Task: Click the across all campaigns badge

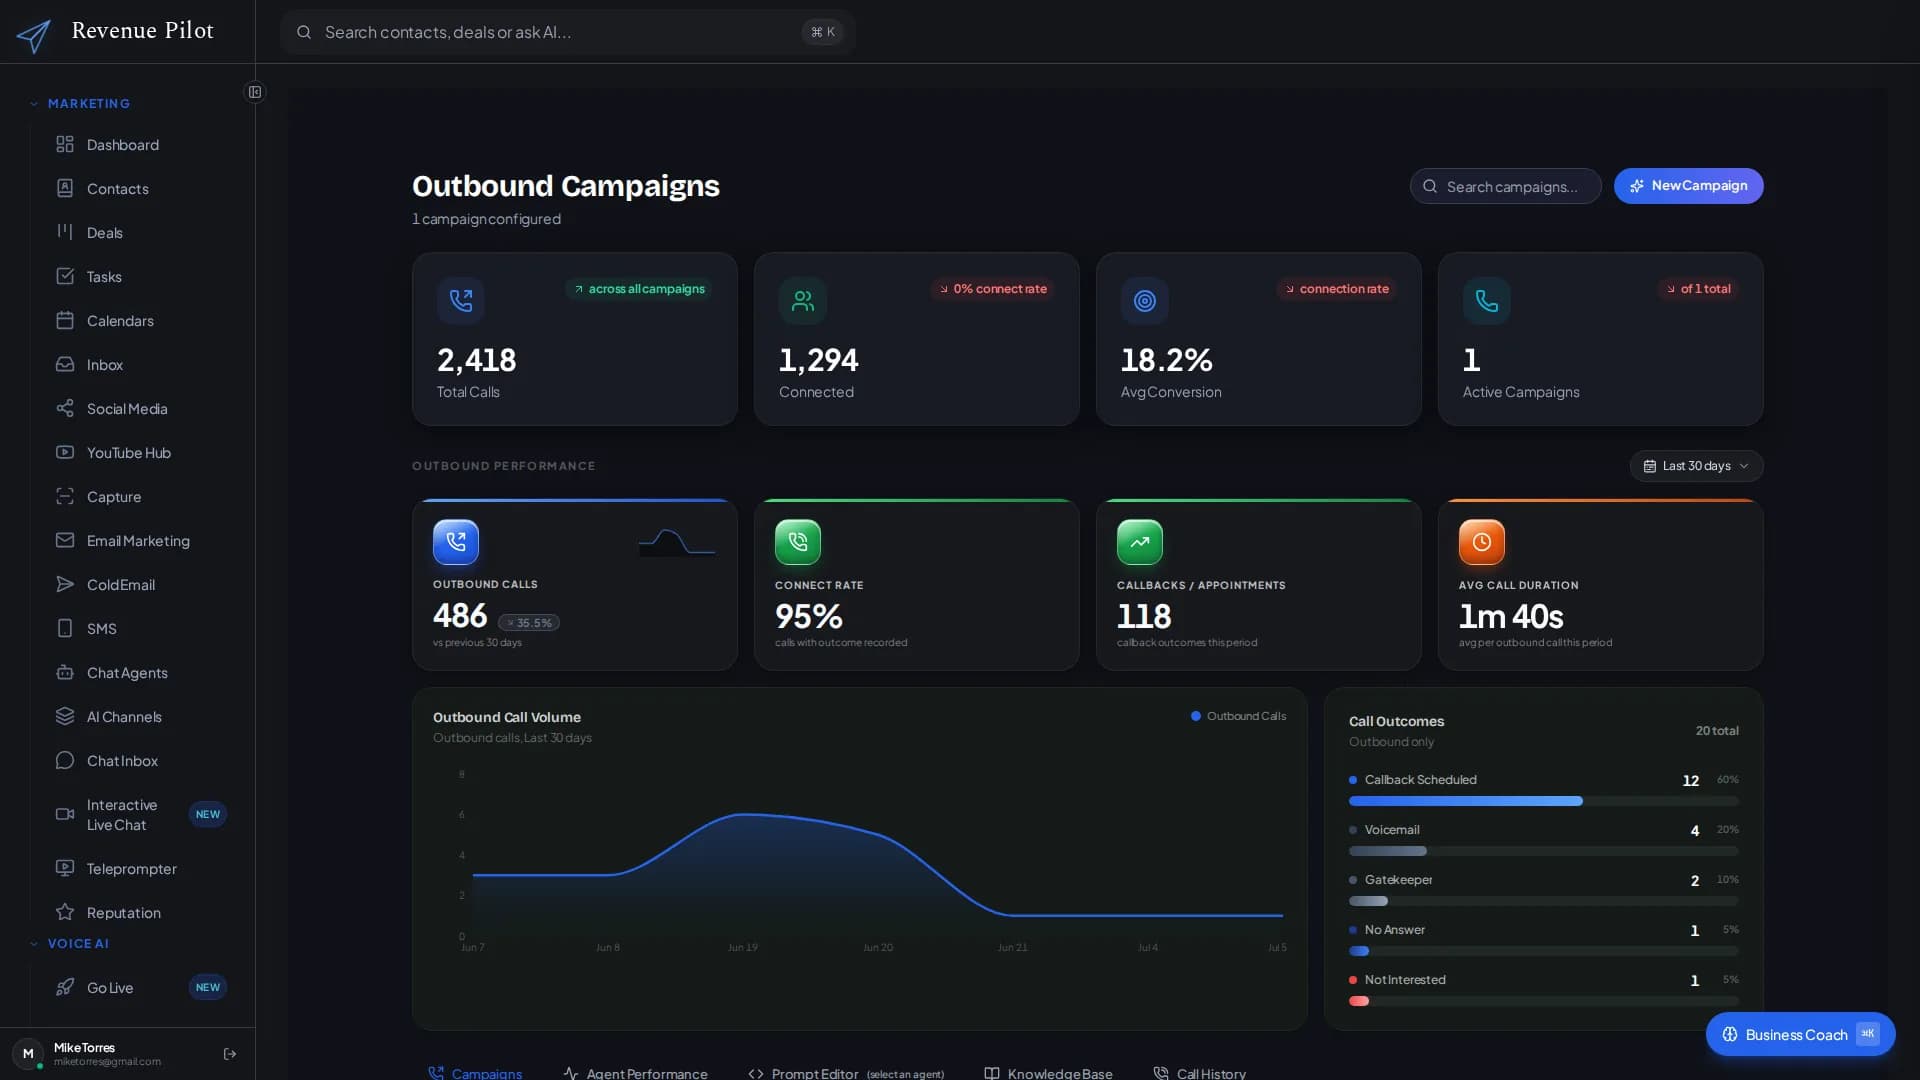Action: pos(639,289)
